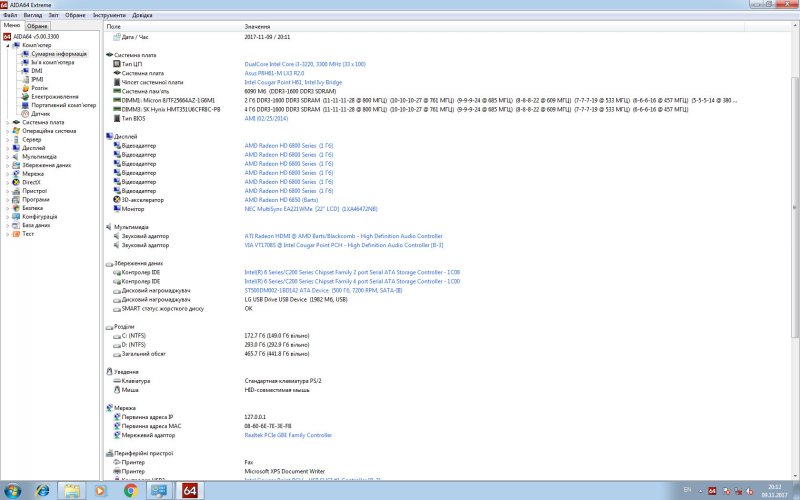This screenshot has height=500, width=800.
Task: Switch to the Обране tab
Action: (37, 26)
